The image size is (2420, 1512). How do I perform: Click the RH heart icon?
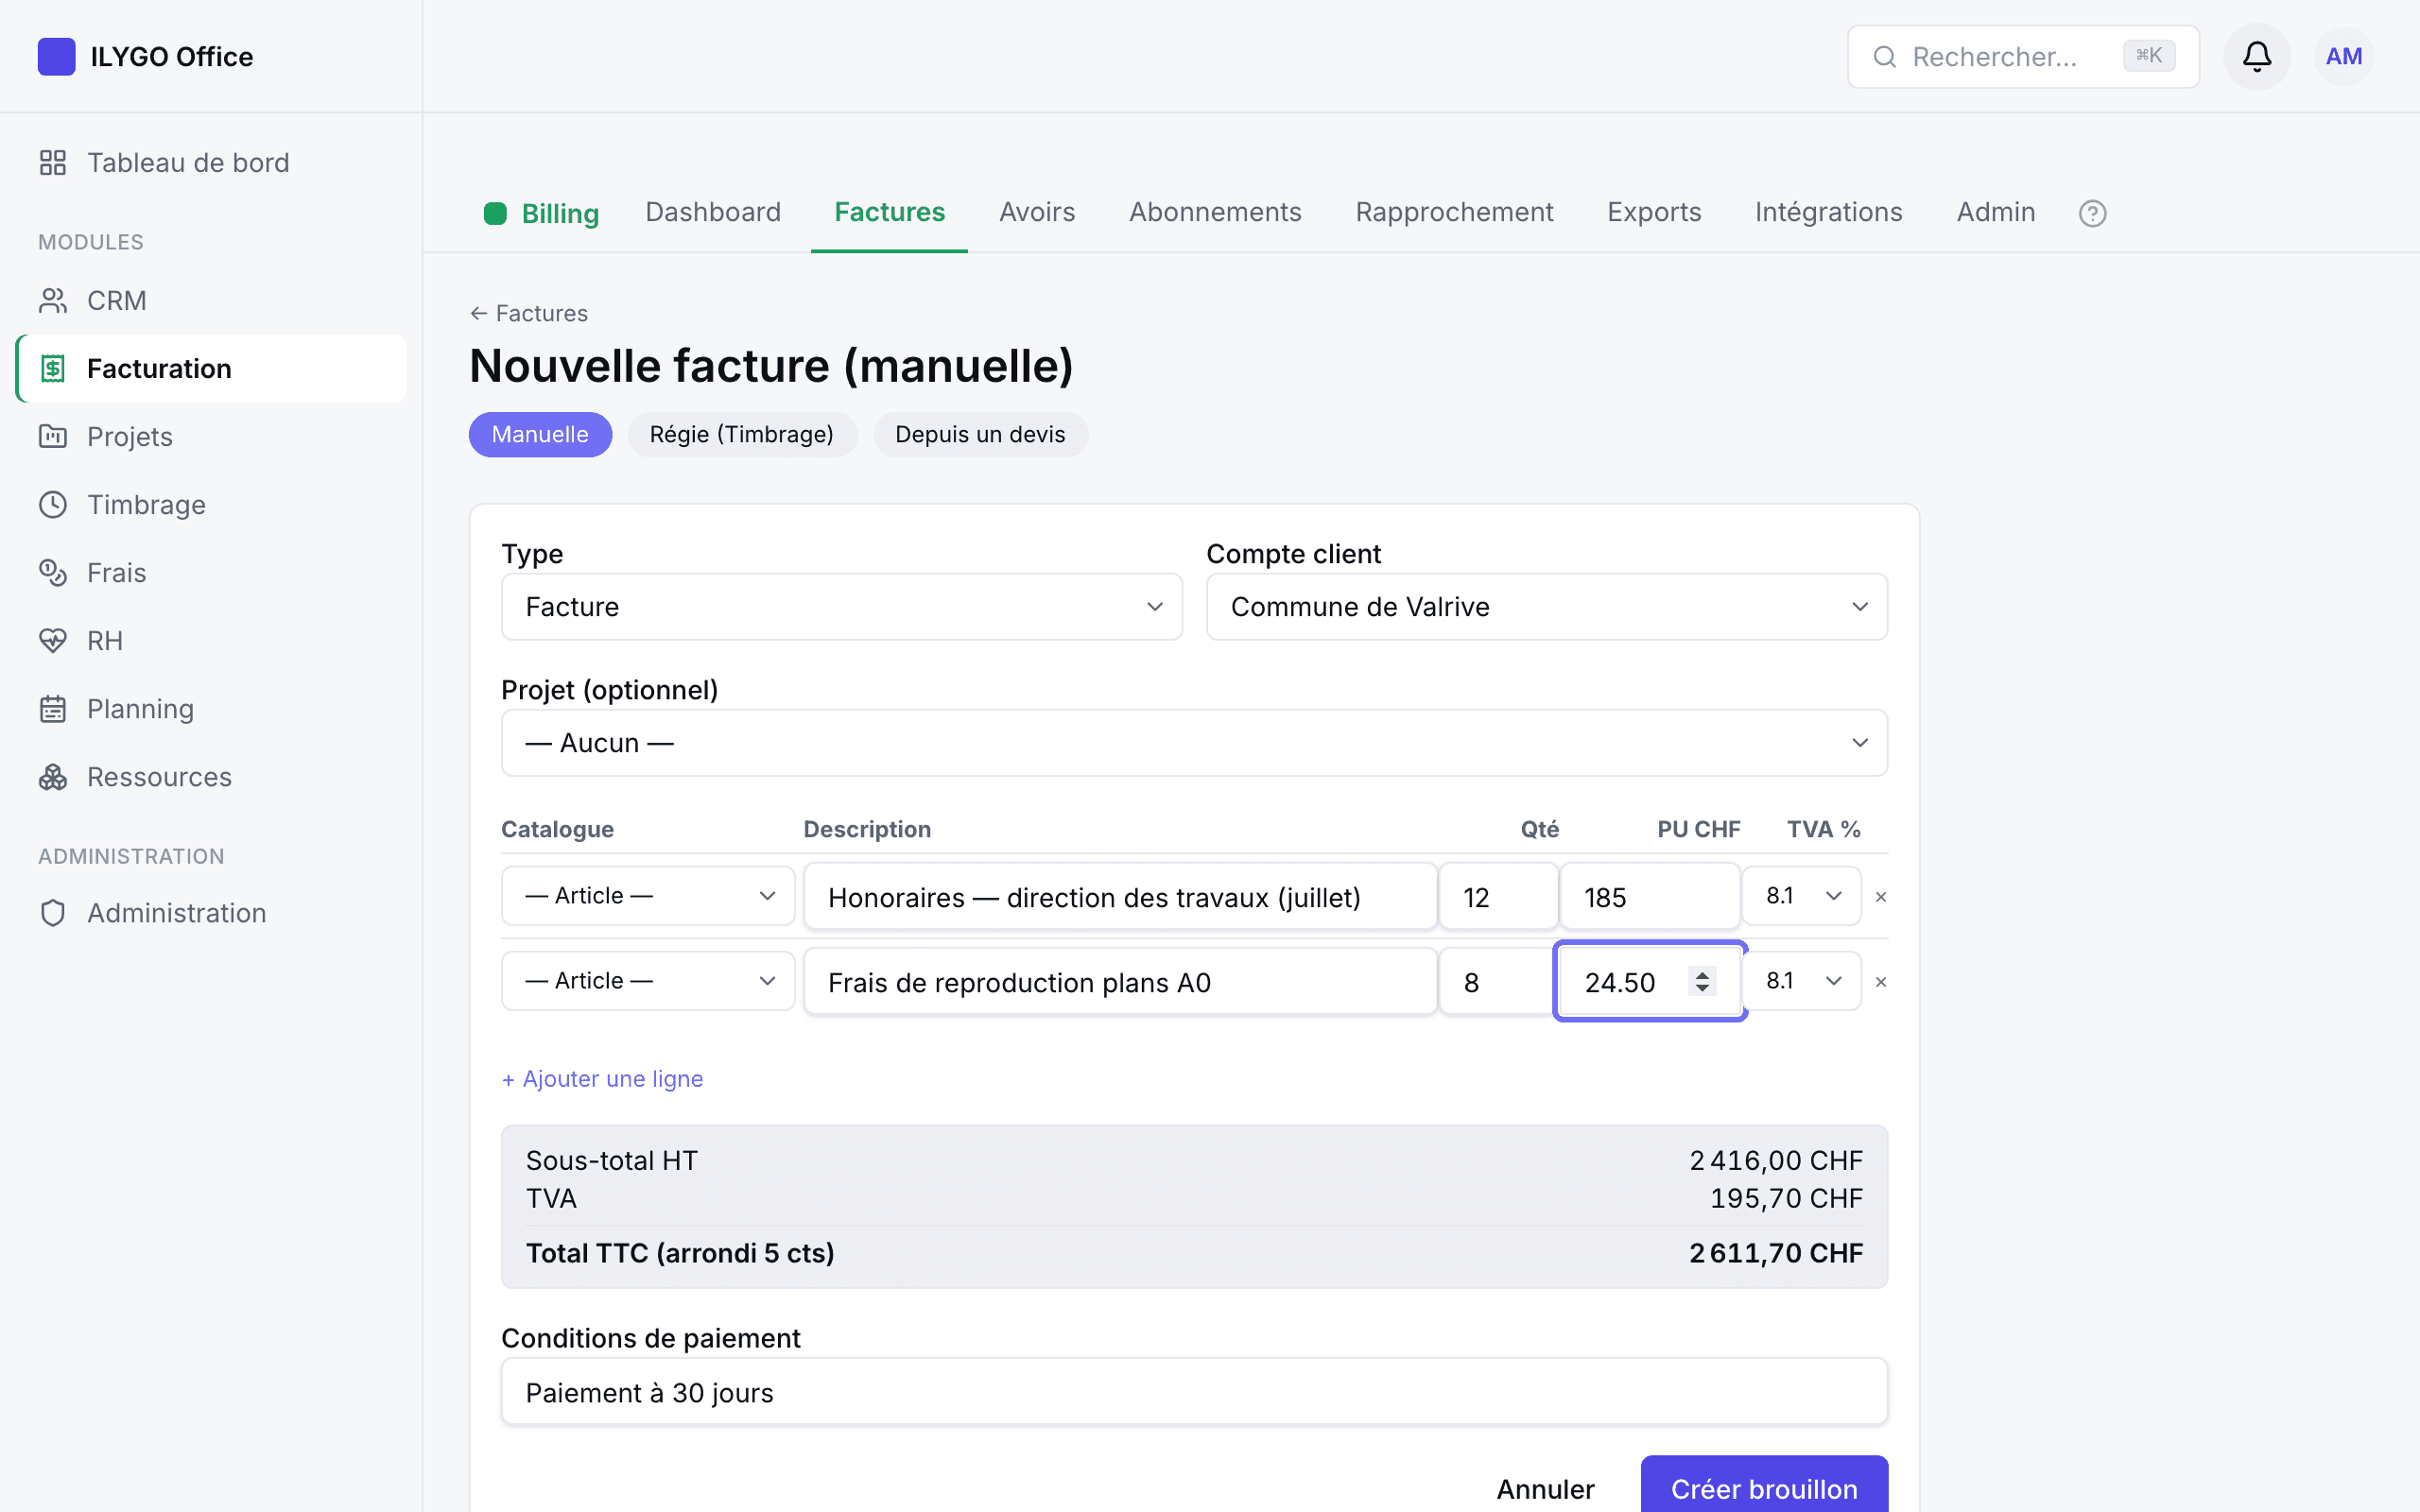pyautogui.click(x=53, y=640)
